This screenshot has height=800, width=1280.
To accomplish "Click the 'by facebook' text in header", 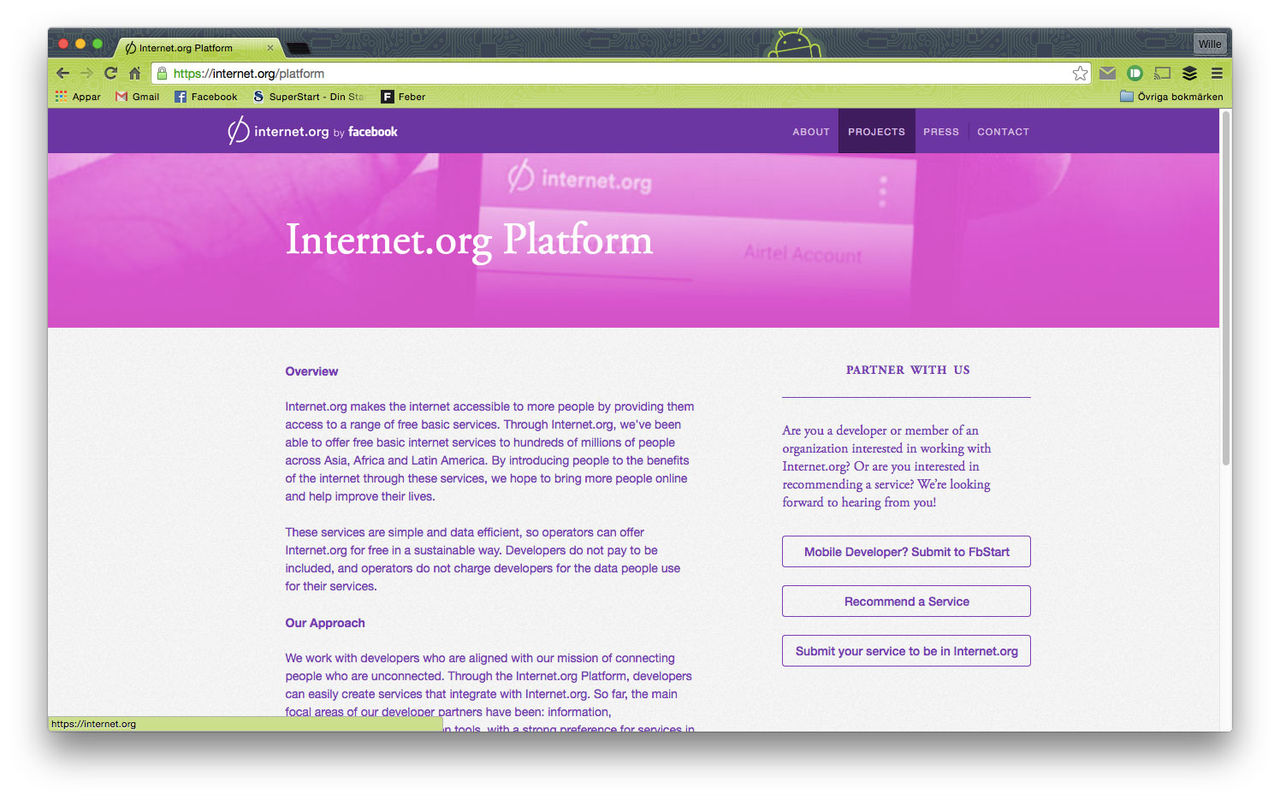I will (365, 132).
